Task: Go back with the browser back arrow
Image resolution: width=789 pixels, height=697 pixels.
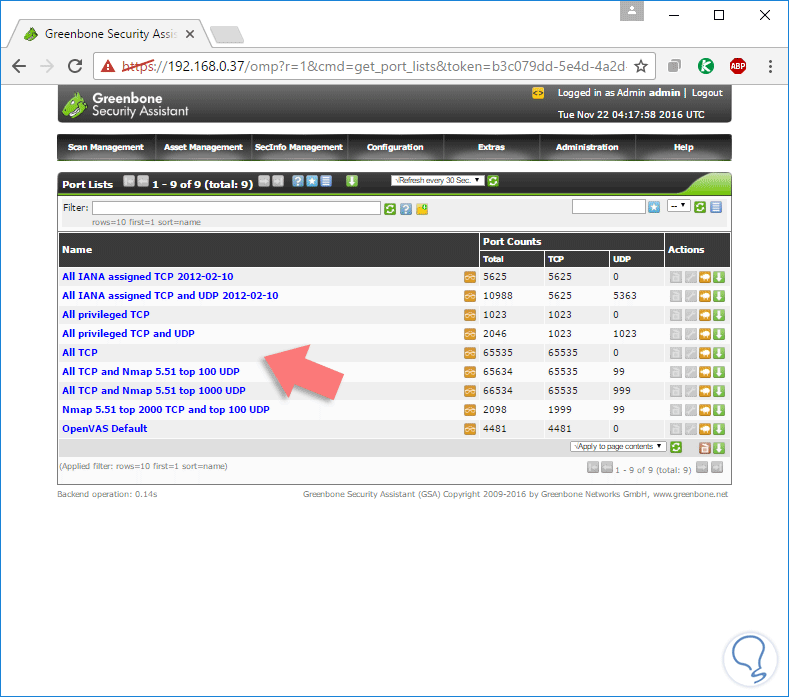Action: (19, 66)
